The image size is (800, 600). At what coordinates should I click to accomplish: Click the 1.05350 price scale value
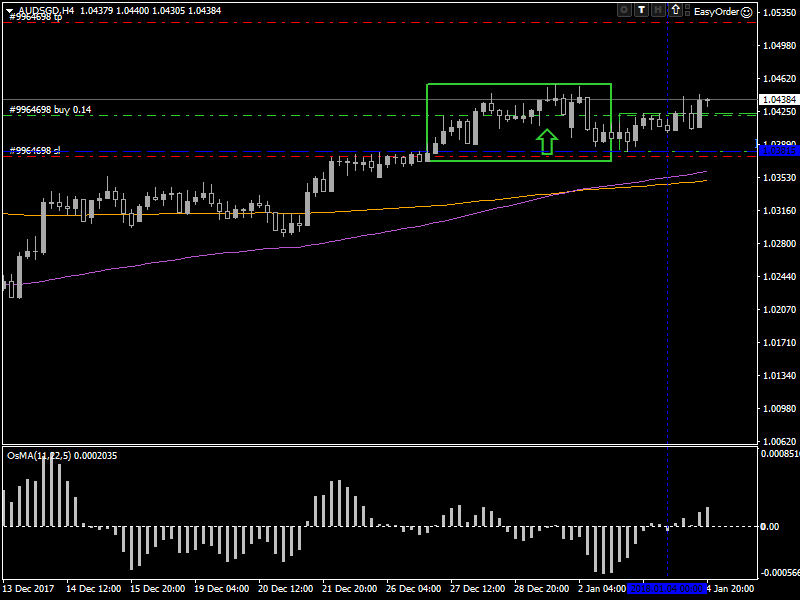[779, 13]
